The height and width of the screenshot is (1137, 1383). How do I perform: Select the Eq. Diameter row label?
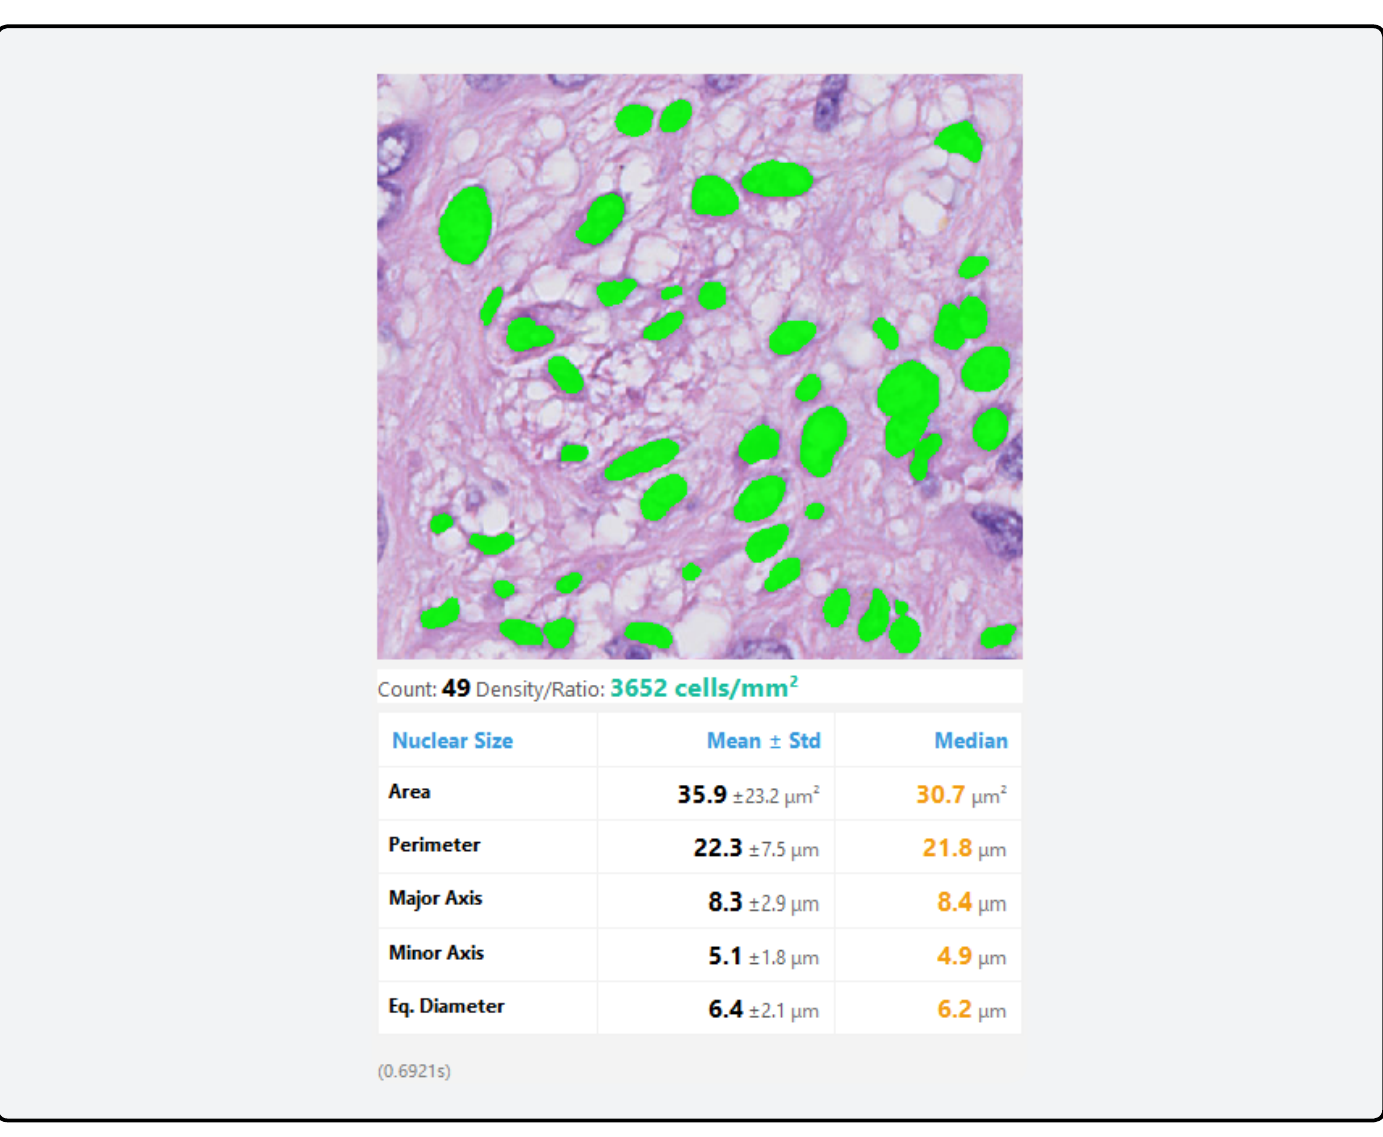coord(446,1006)
